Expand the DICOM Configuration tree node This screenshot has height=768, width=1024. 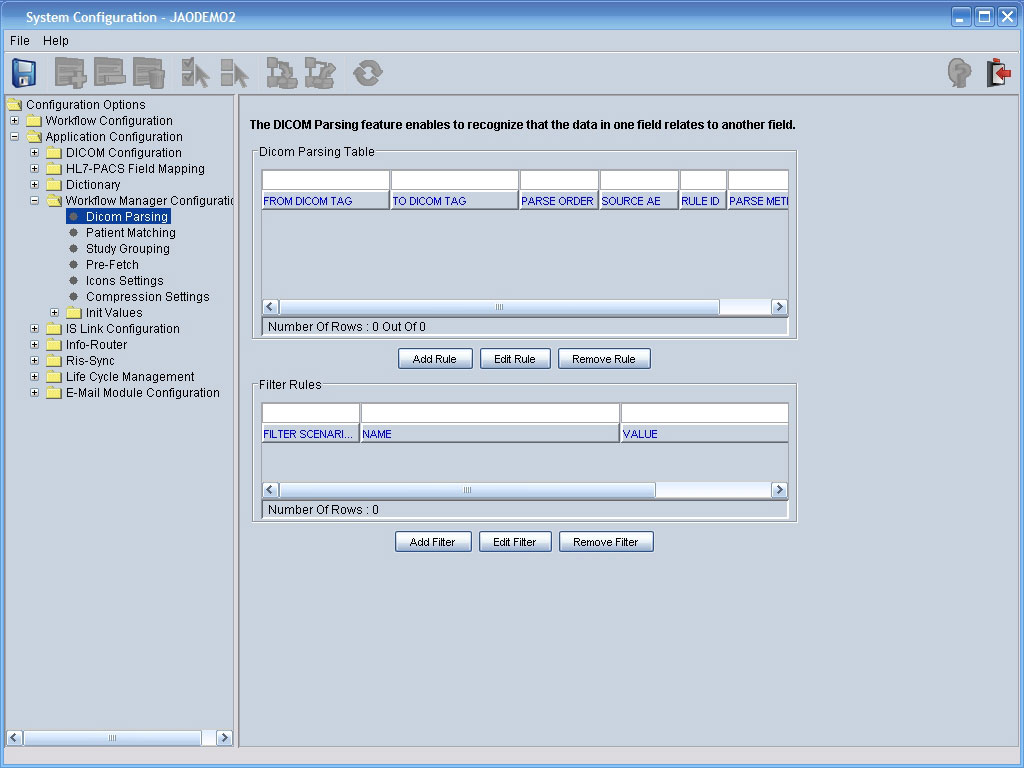click(35, 153)
